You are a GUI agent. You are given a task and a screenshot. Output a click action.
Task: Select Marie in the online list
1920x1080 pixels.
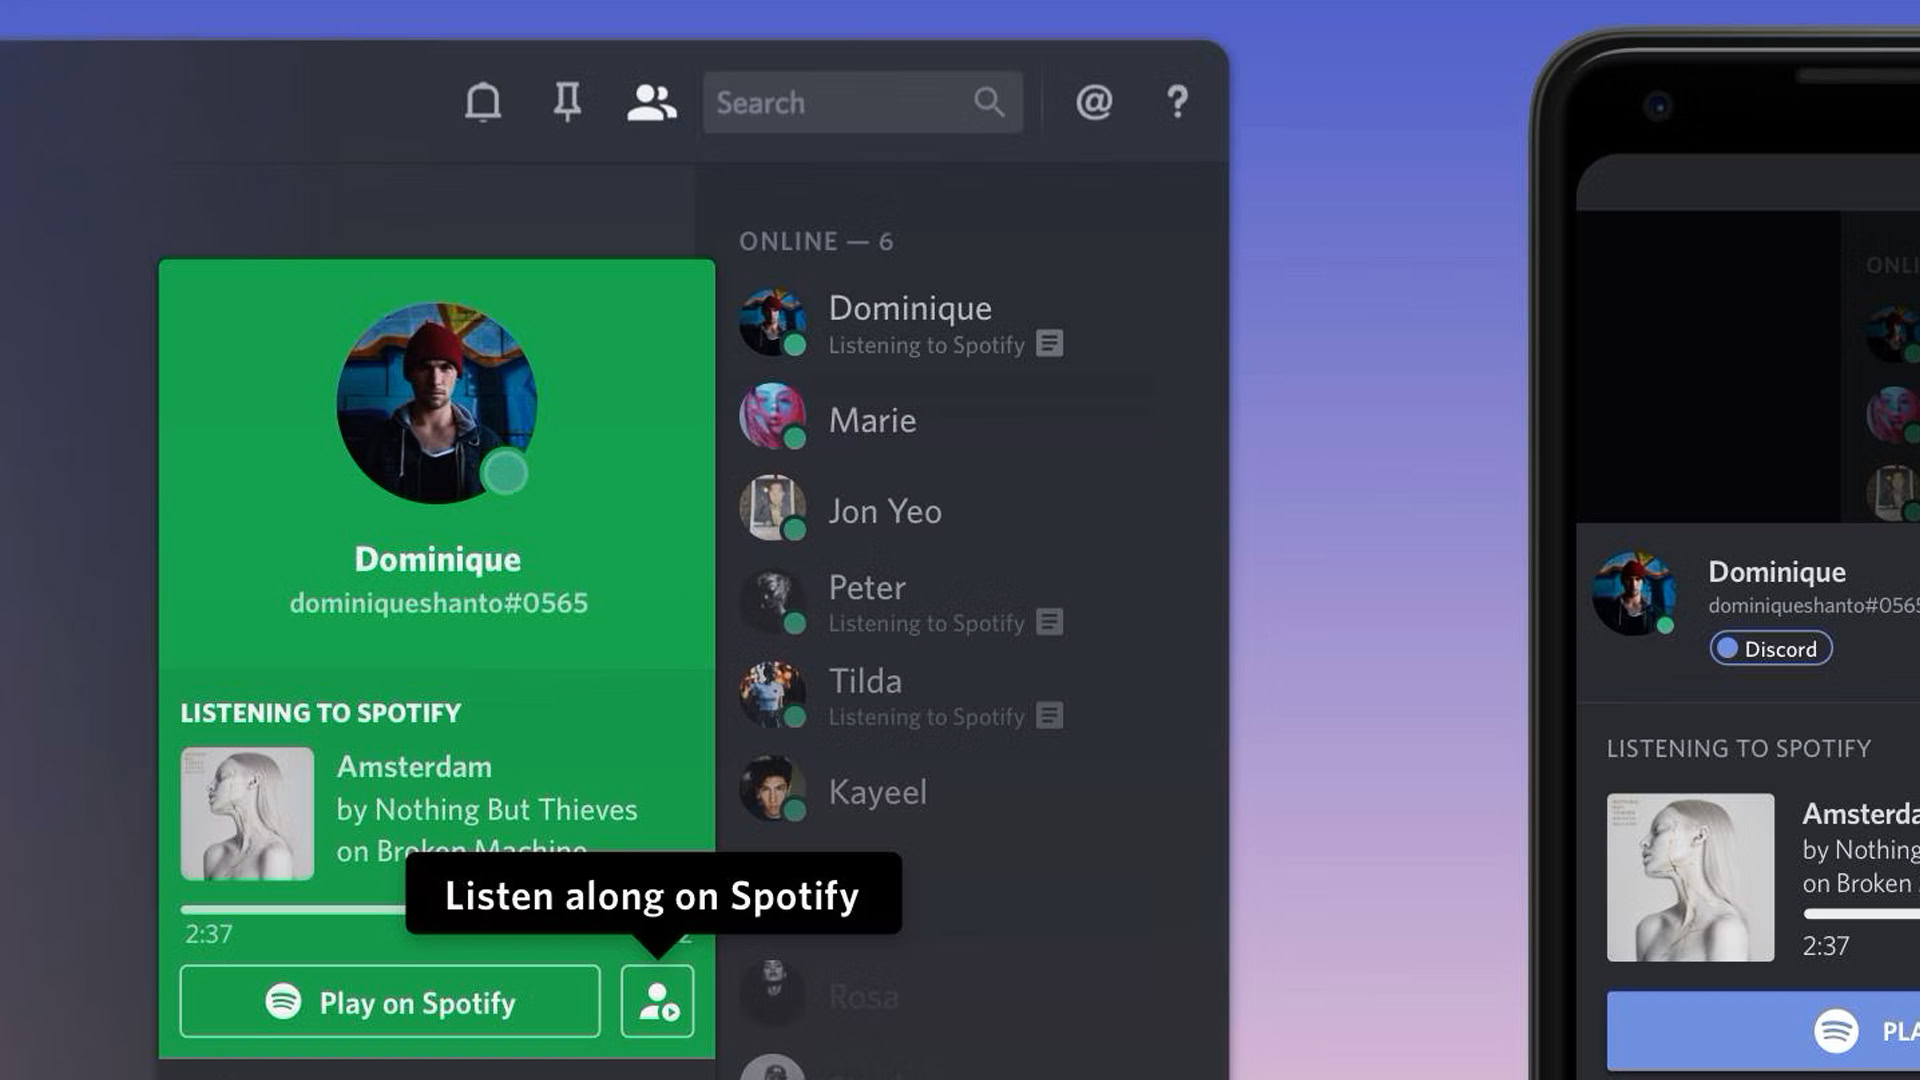[872, 420]
